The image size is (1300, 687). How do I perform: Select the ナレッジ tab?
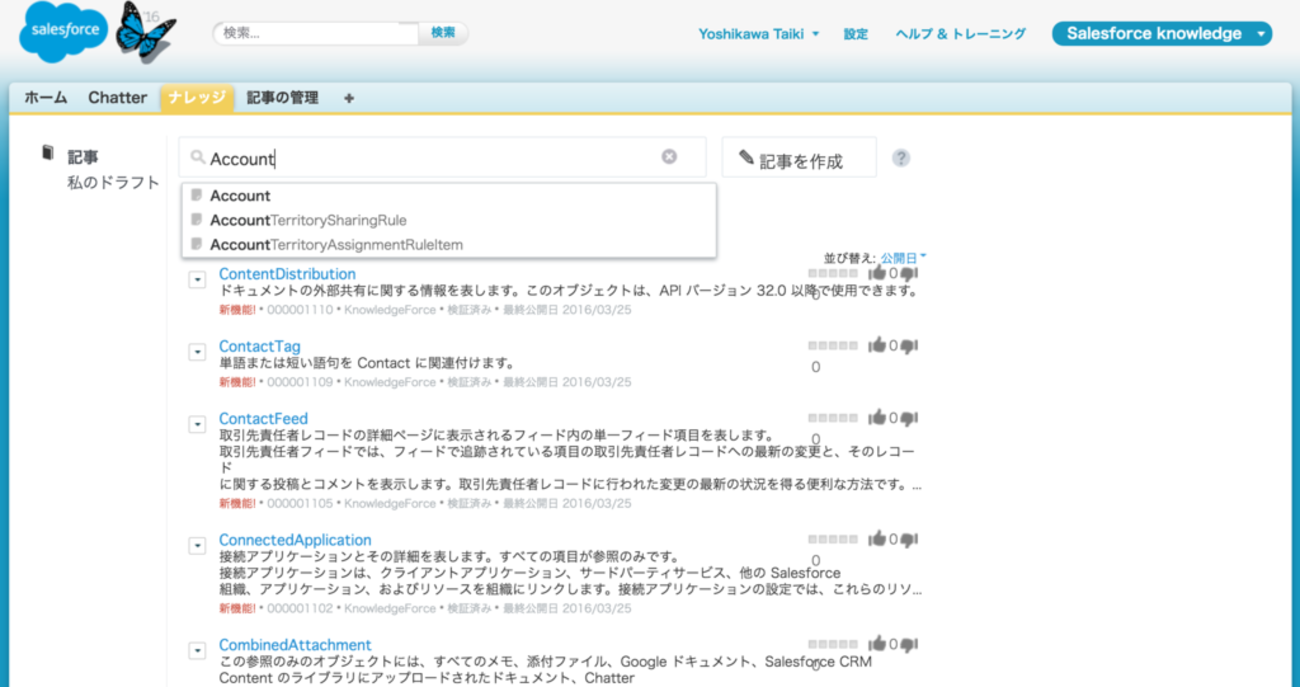(197, 98)
